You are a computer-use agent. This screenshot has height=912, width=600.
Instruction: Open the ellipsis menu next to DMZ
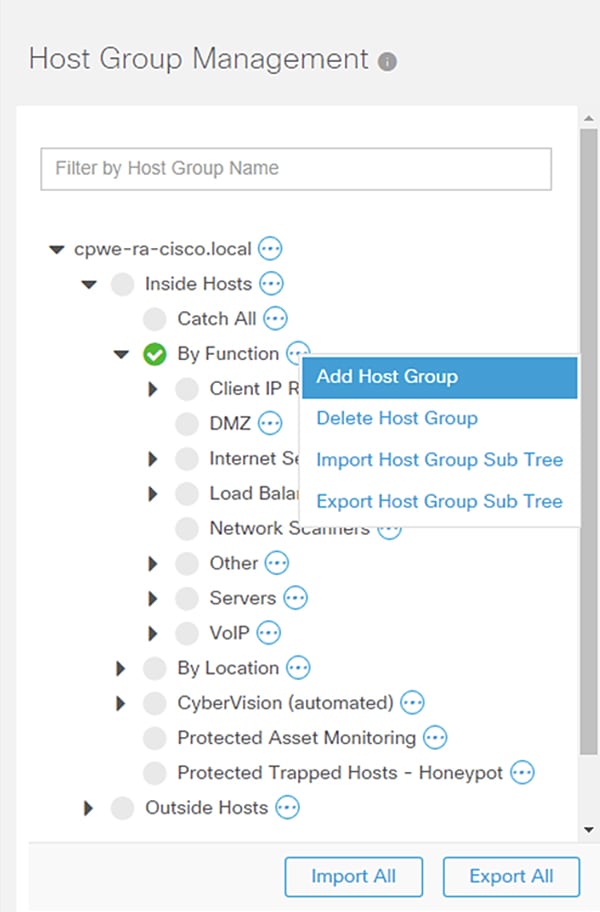point(270,423)
